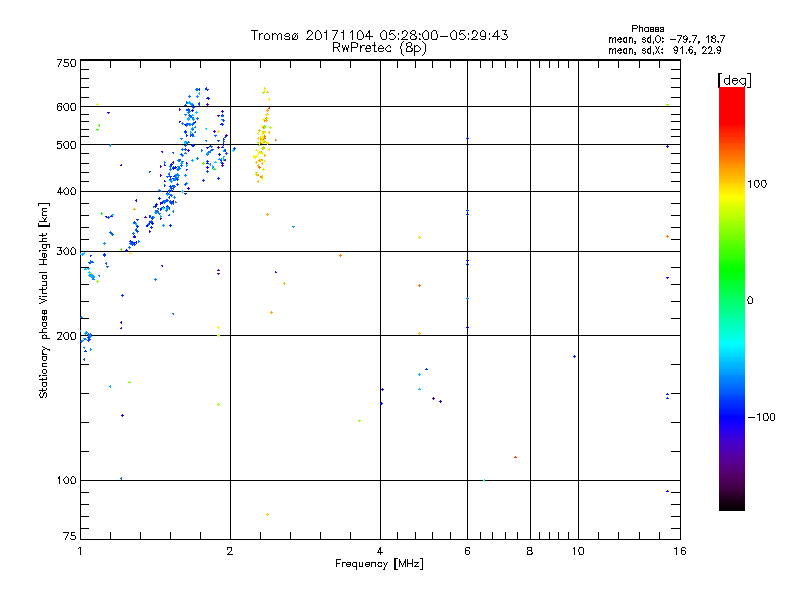
Task: Click the y-axis tick label "300"
Action: (x=66, y=251)
